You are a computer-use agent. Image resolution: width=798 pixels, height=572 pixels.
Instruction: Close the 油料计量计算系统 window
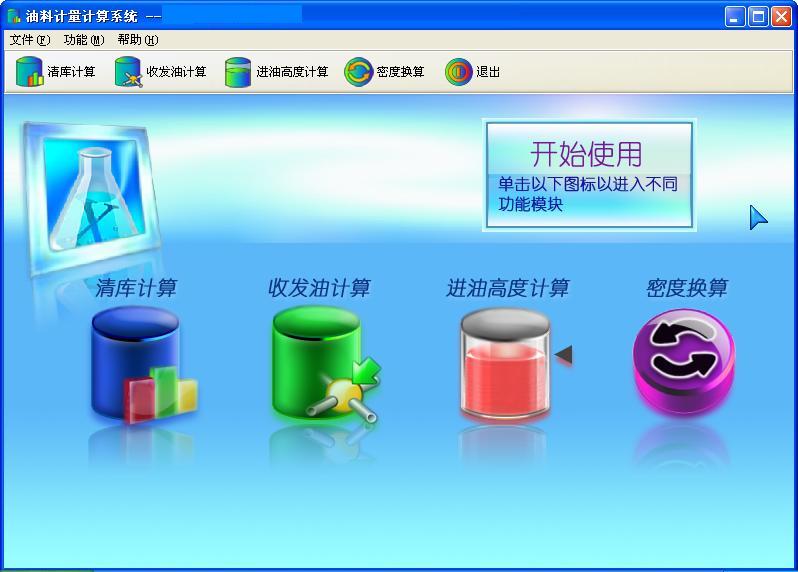tap(781, 17)
